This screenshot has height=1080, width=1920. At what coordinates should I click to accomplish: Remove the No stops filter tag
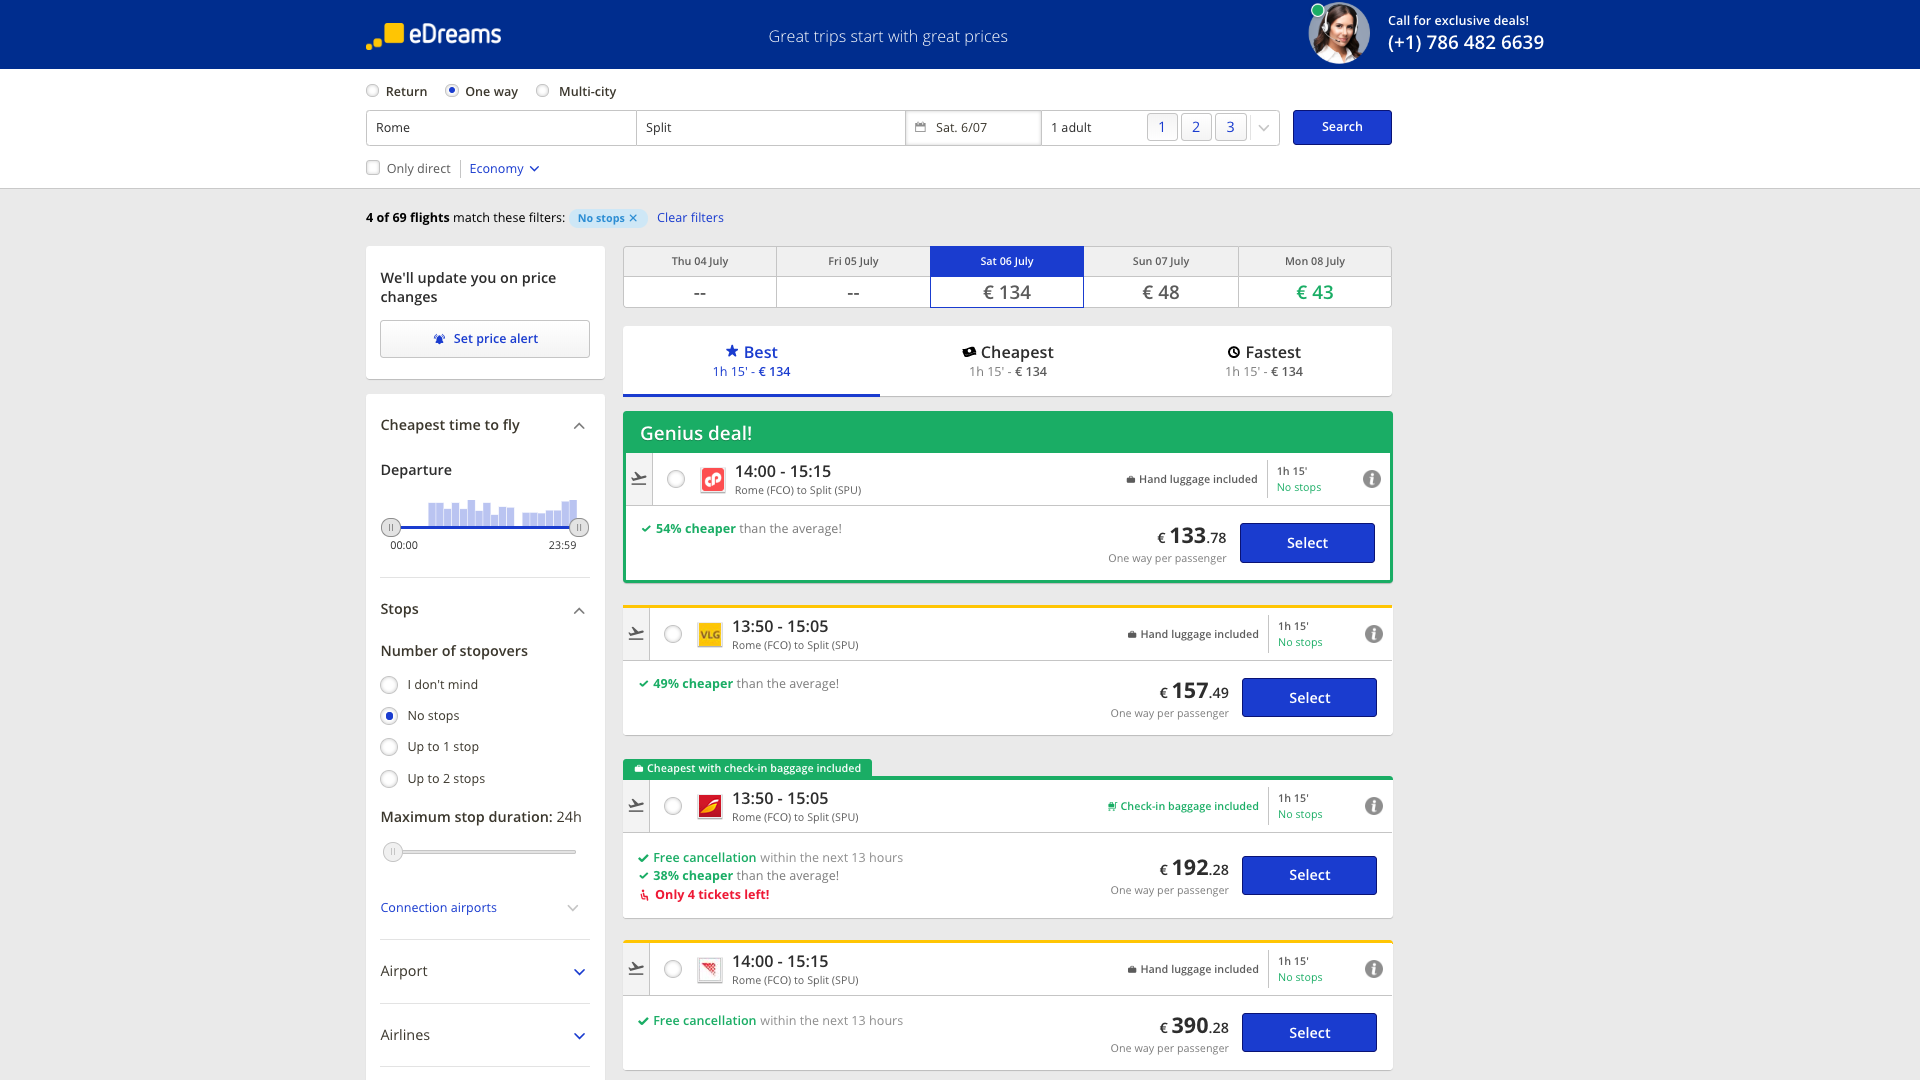[x=633, y=218]
